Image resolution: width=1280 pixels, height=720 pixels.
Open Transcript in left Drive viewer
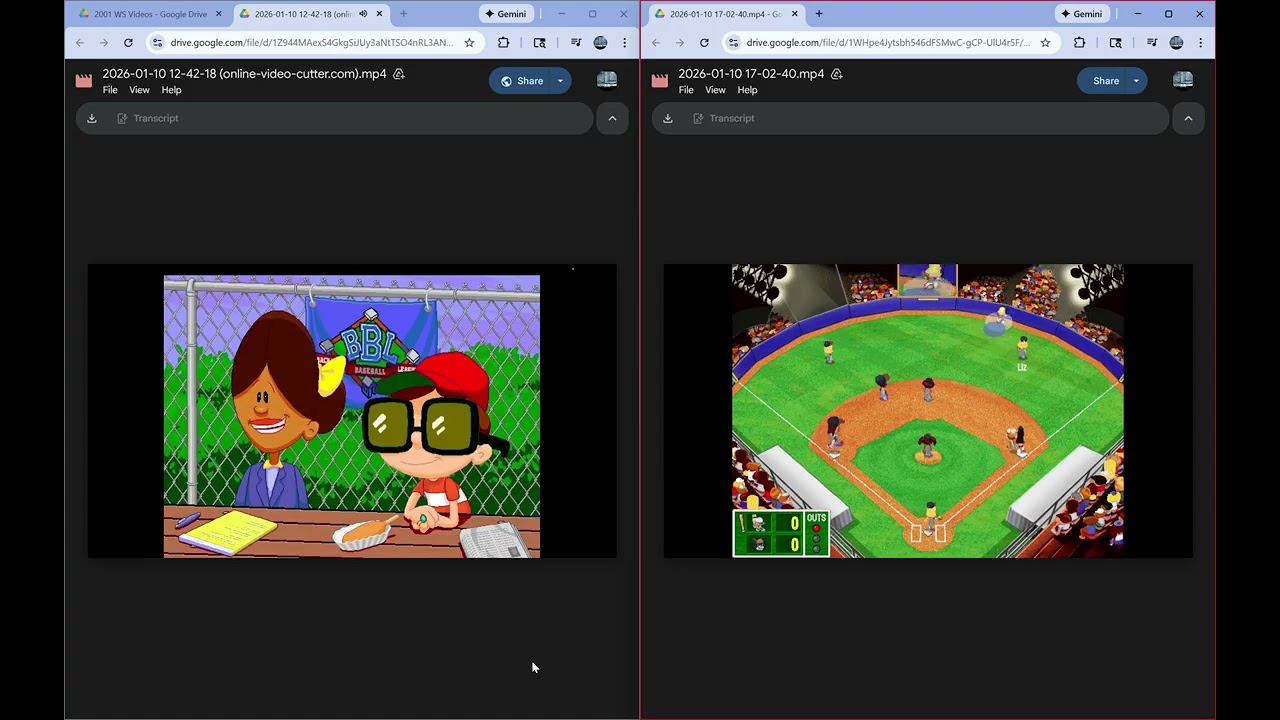[147, 118]
